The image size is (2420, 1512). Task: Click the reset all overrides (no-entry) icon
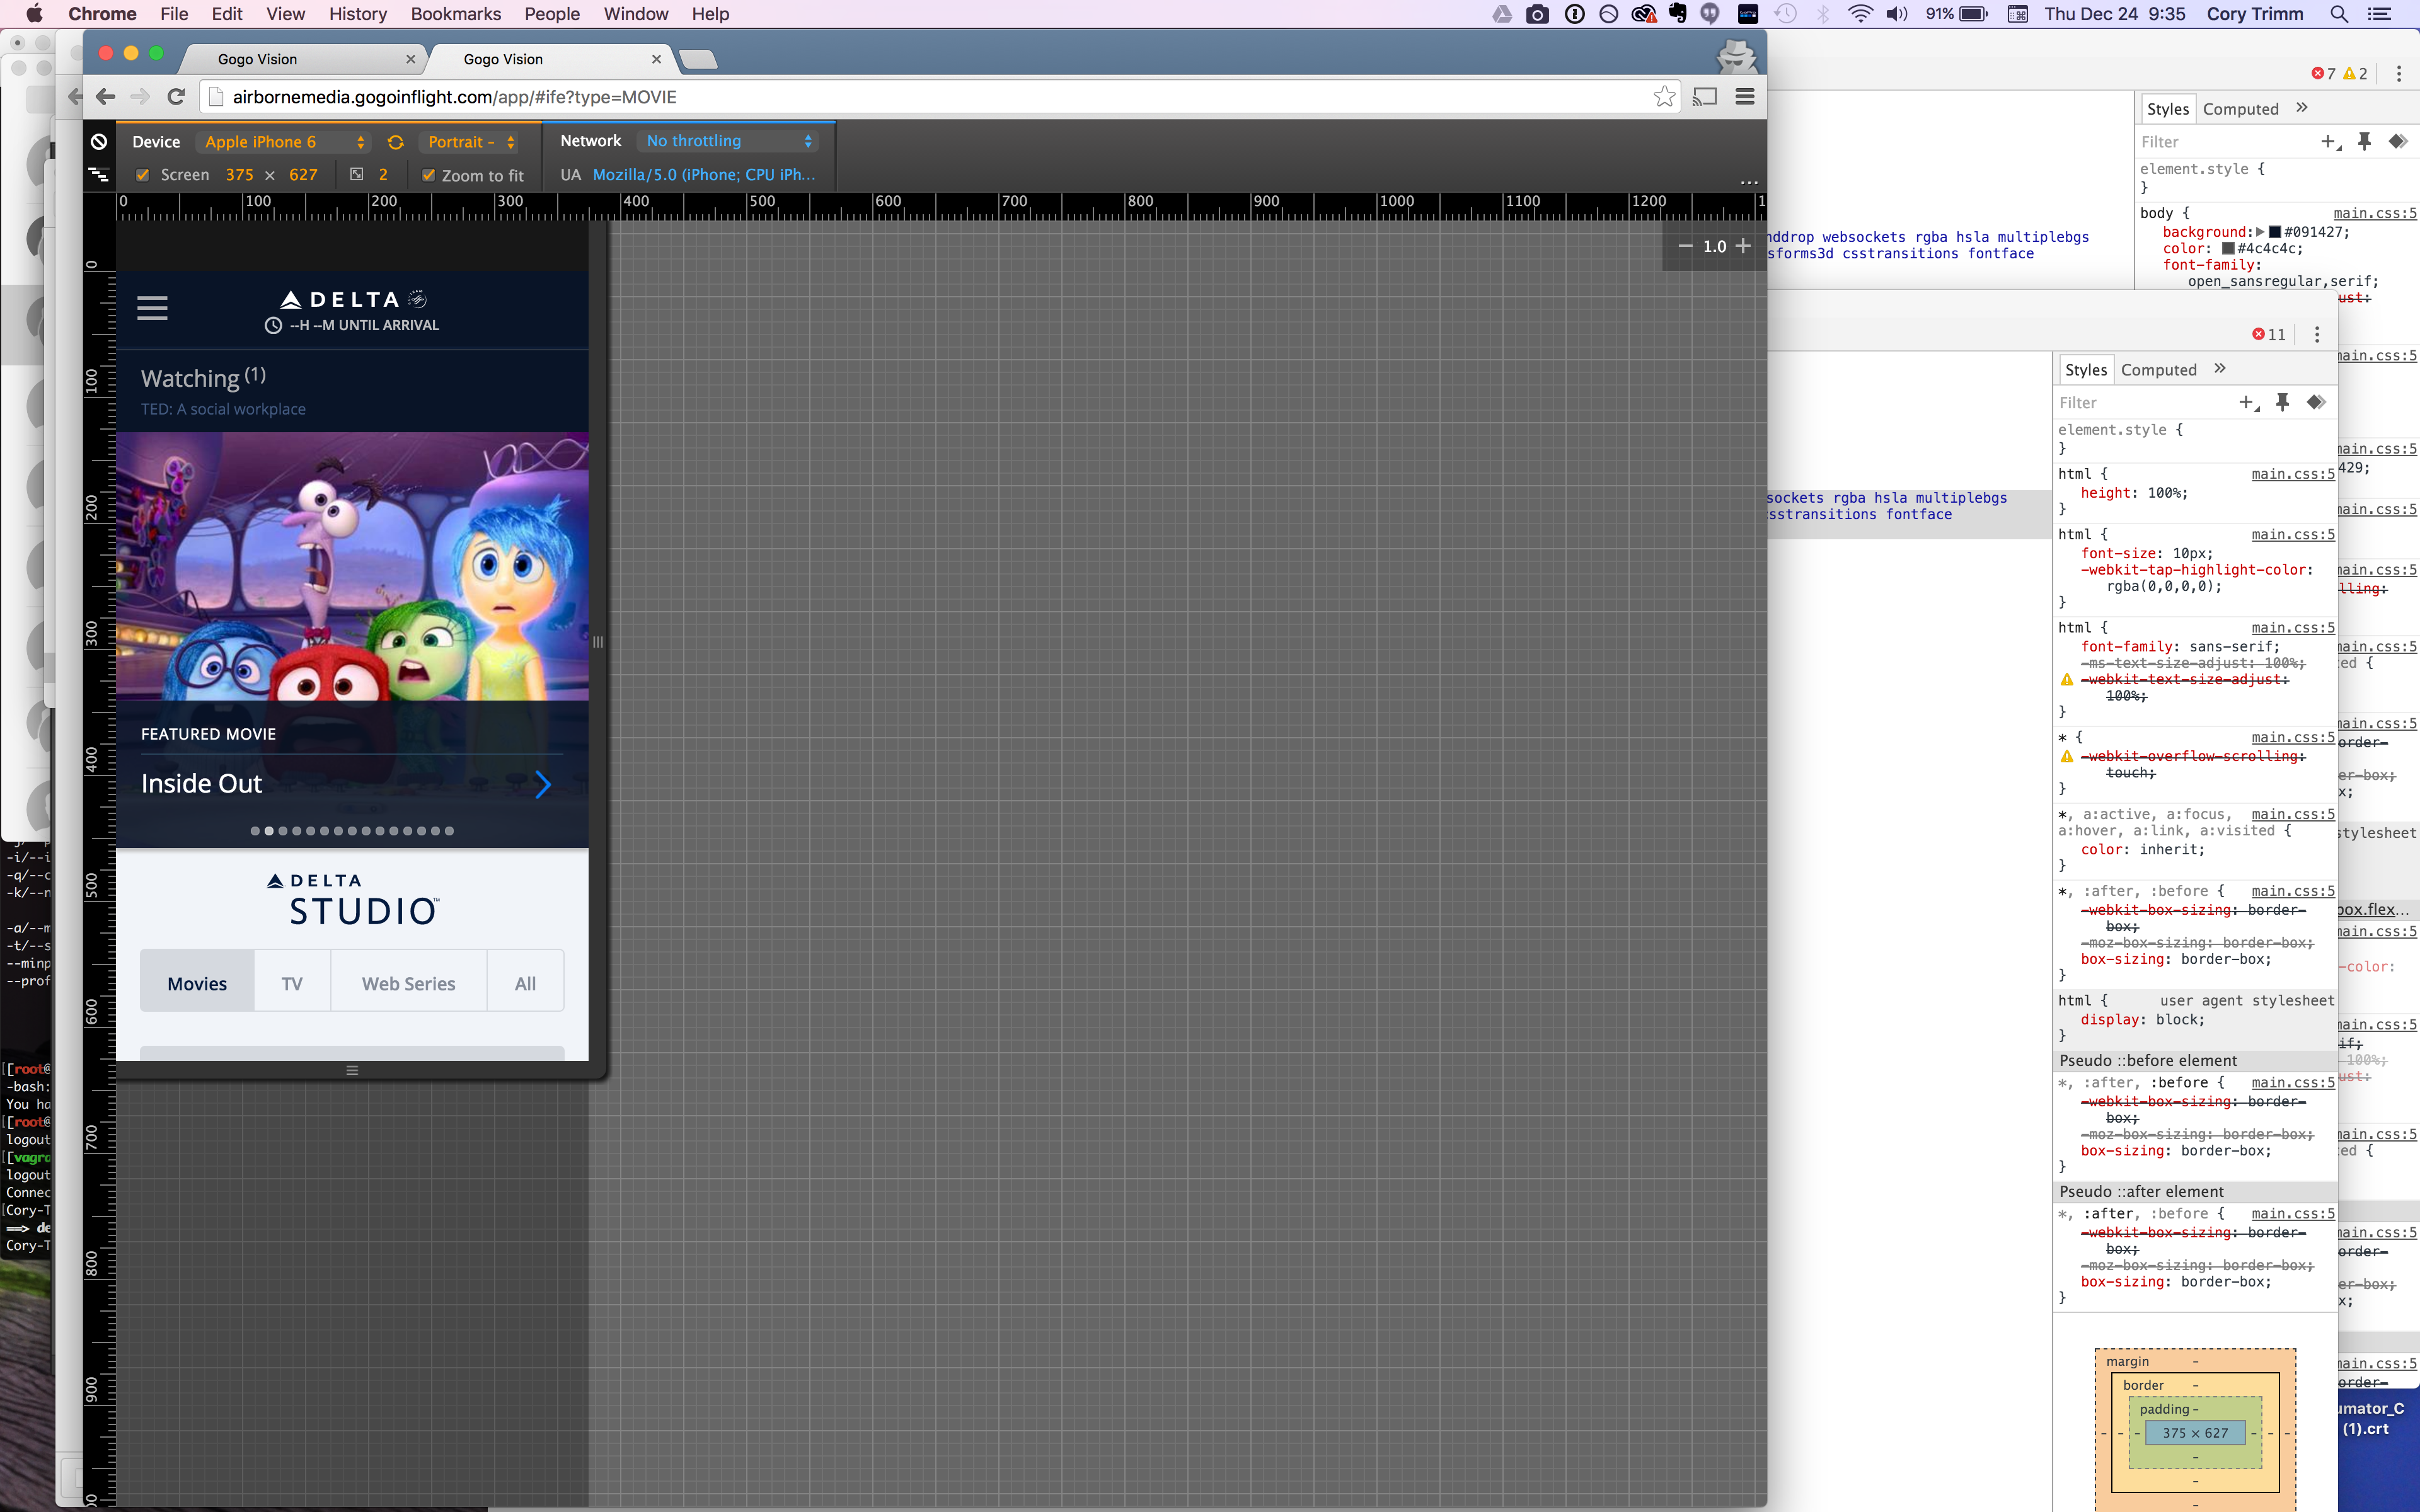pos(99,141)
